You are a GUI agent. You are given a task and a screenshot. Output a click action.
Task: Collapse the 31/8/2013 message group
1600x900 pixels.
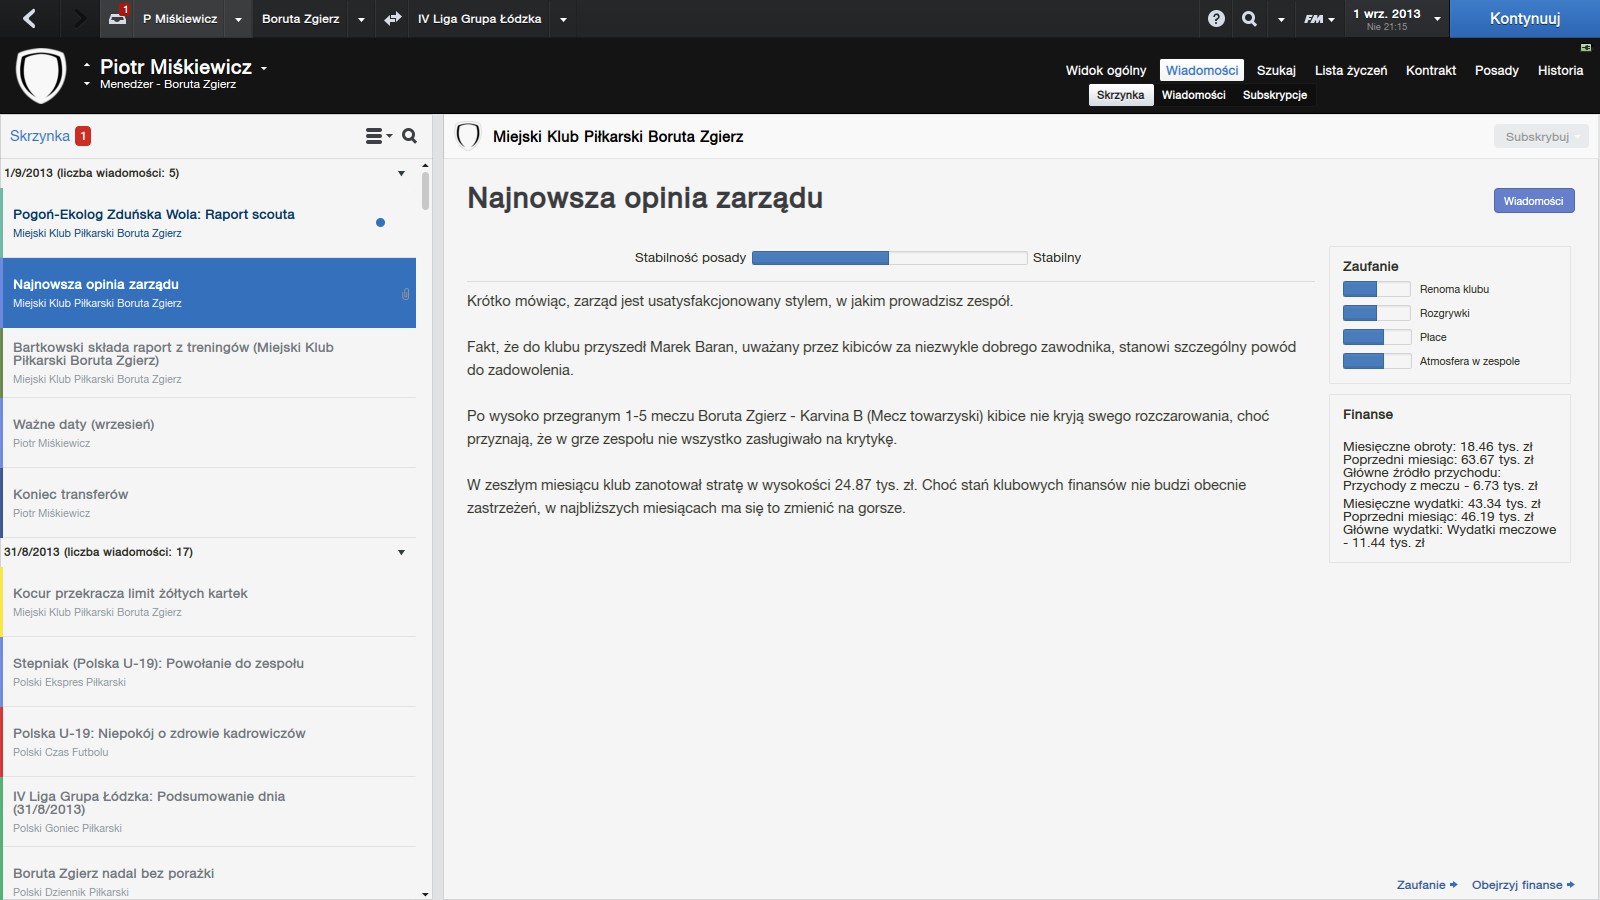coord(401,552)
